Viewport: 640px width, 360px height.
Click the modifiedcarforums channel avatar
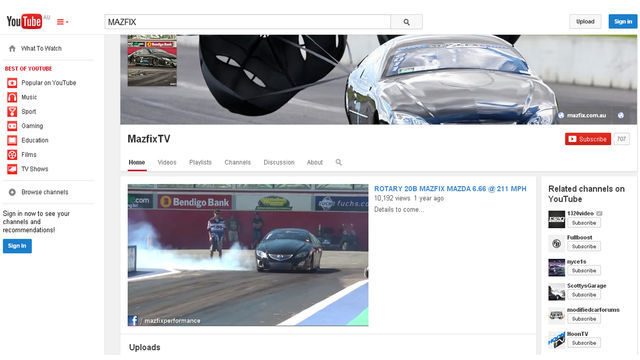click(556, 316)
